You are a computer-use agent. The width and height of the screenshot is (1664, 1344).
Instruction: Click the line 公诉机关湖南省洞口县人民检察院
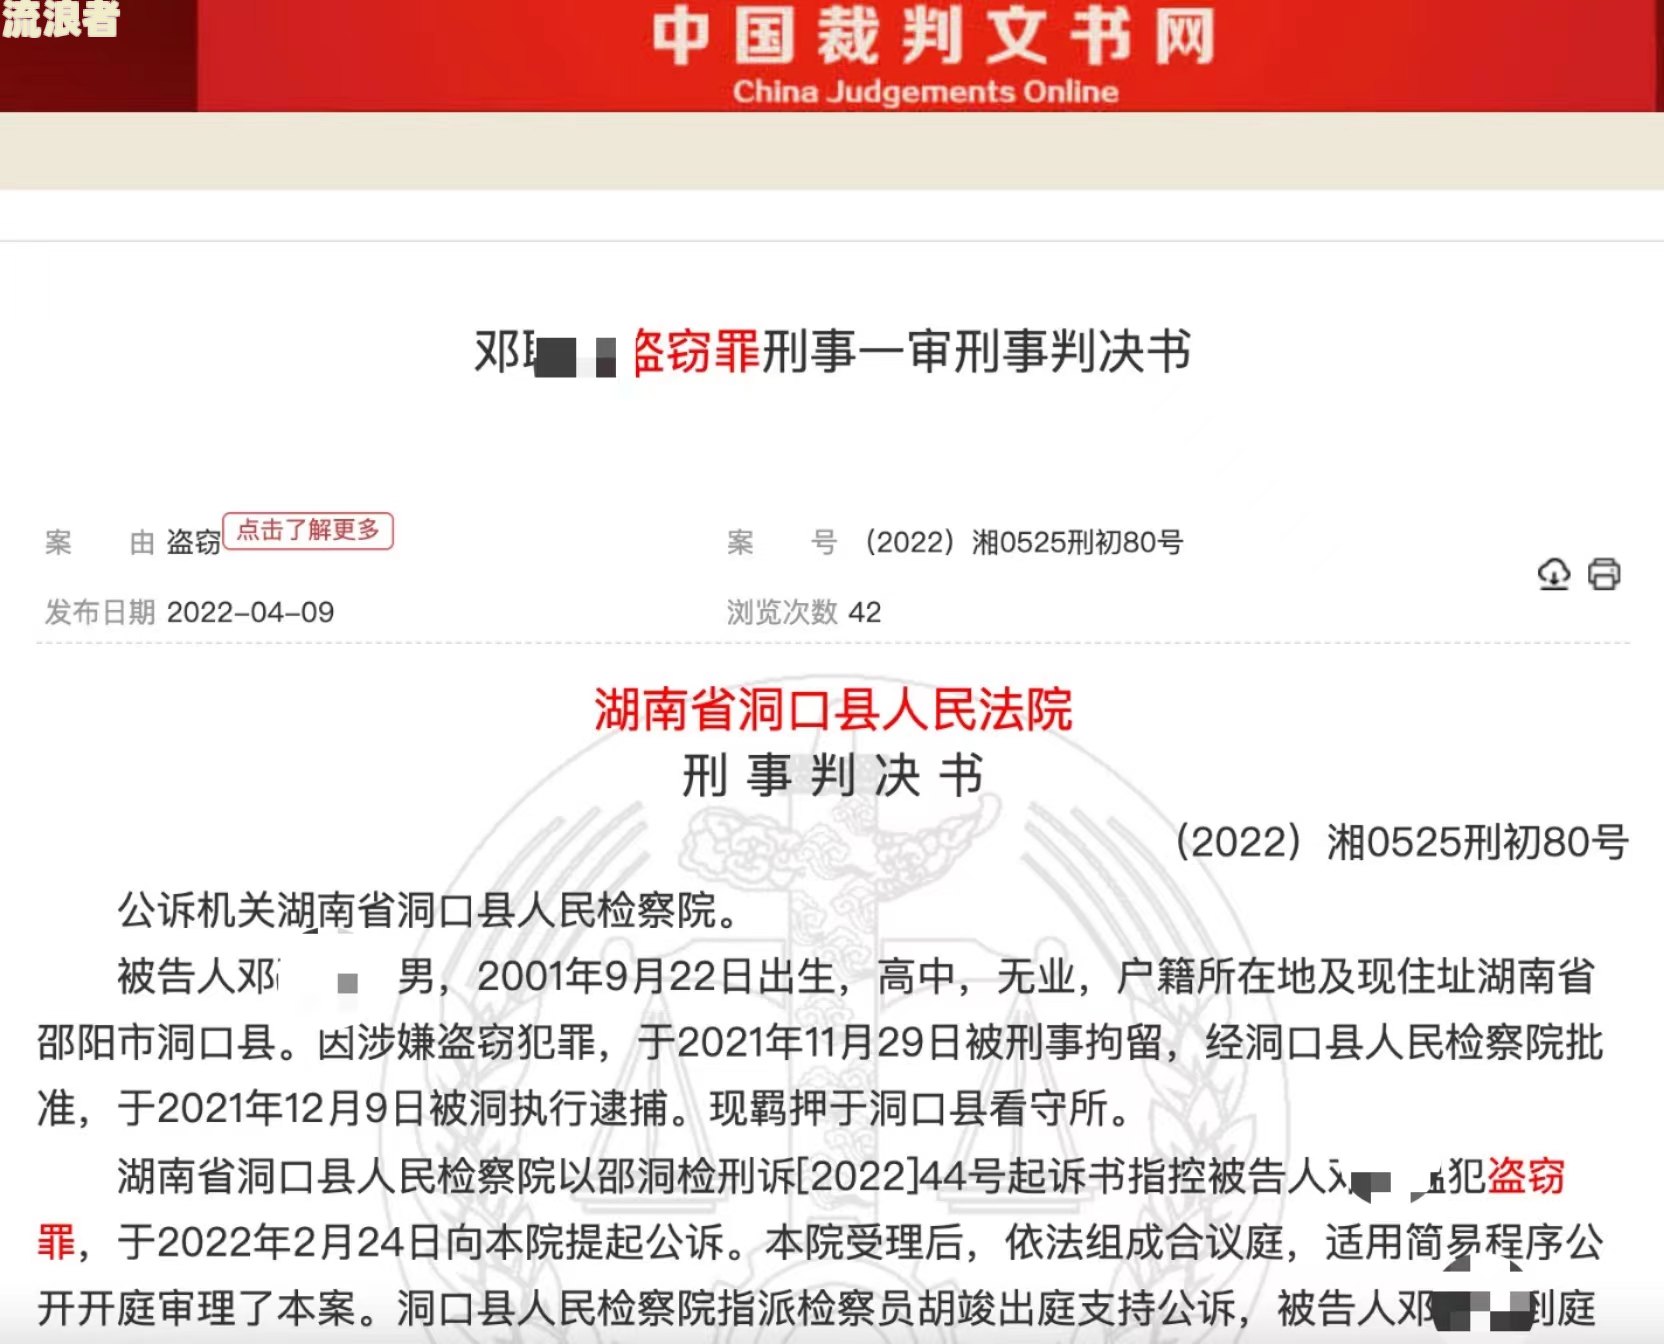coord(428,910)
